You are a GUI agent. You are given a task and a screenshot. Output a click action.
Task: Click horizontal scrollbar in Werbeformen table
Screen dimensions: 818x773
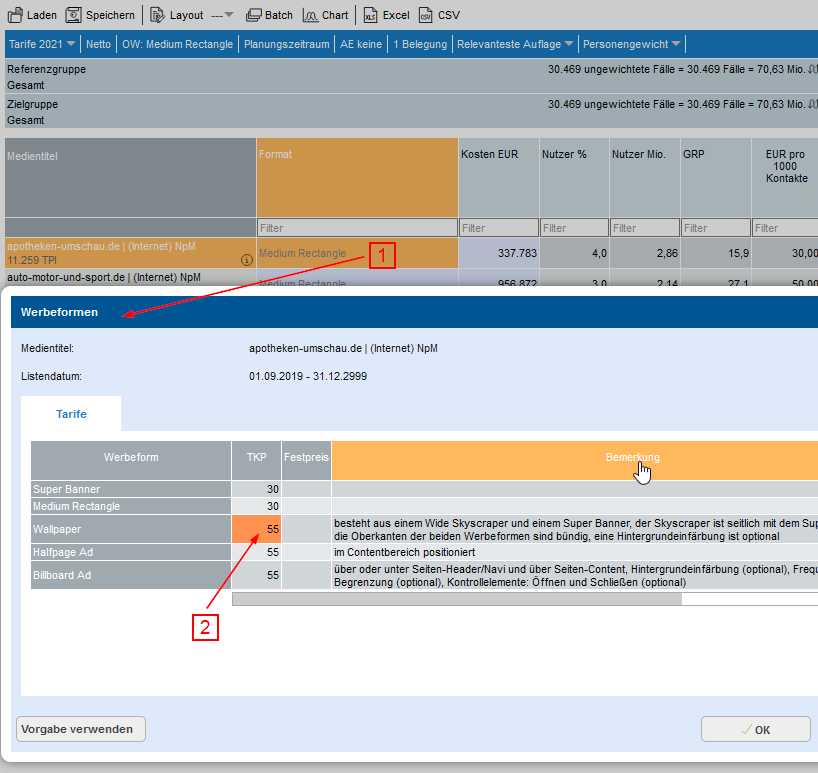(456, 599)
